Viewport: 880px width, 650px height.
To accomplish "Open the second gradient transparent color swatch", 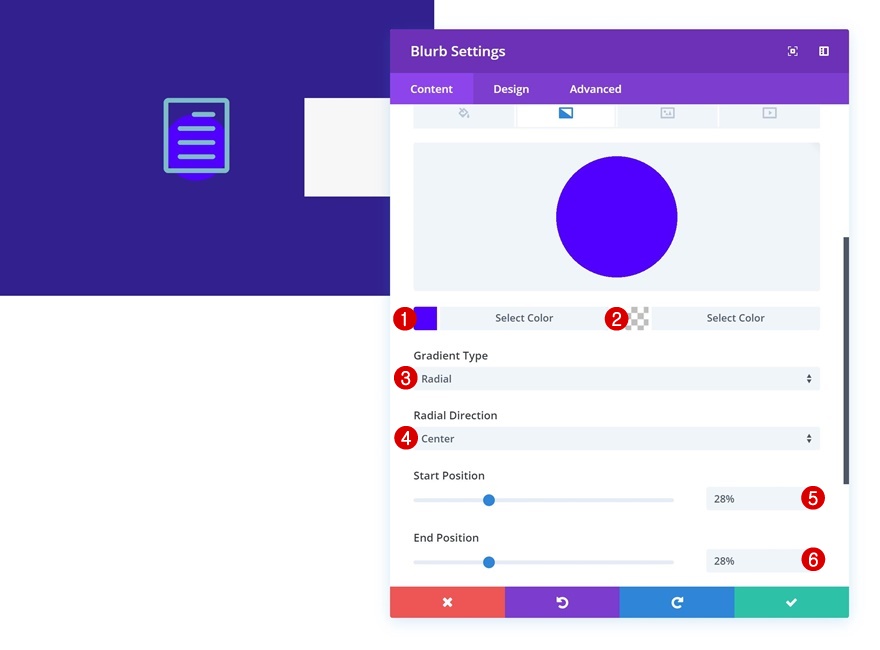I will pos(638,318).
